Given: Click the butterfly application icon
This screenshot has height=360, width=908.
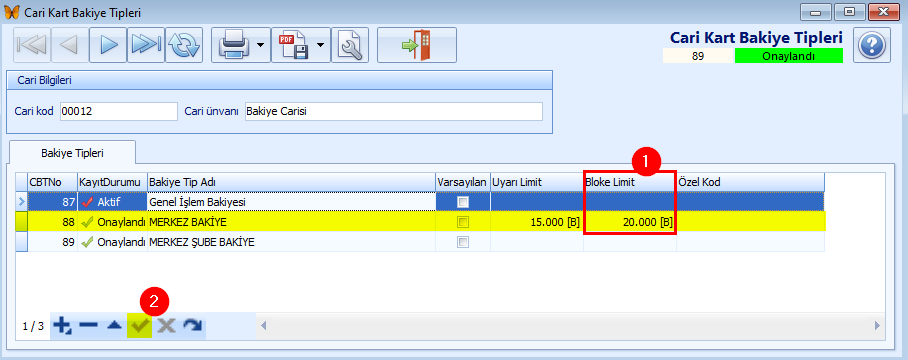Looking at the screenshot, I should point(12,12).
